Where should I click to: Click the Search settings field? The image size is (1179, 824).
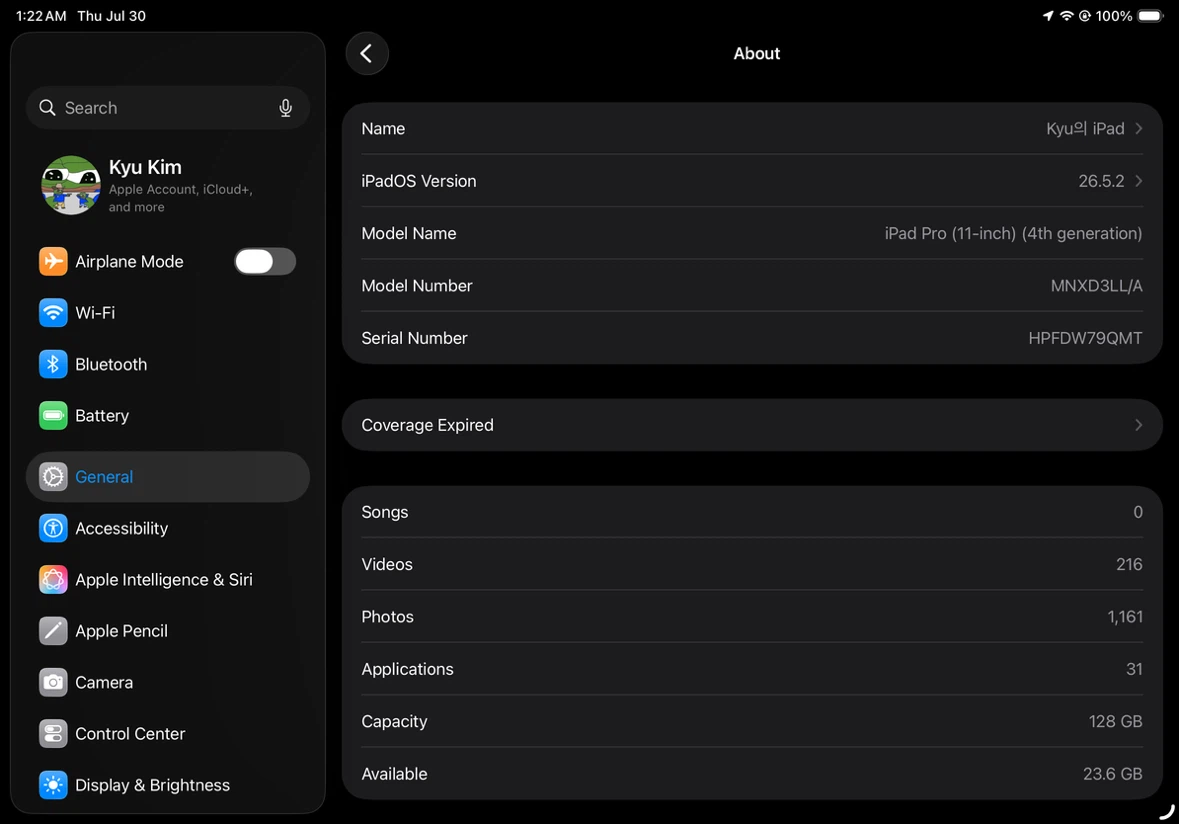tap(168, 108)
